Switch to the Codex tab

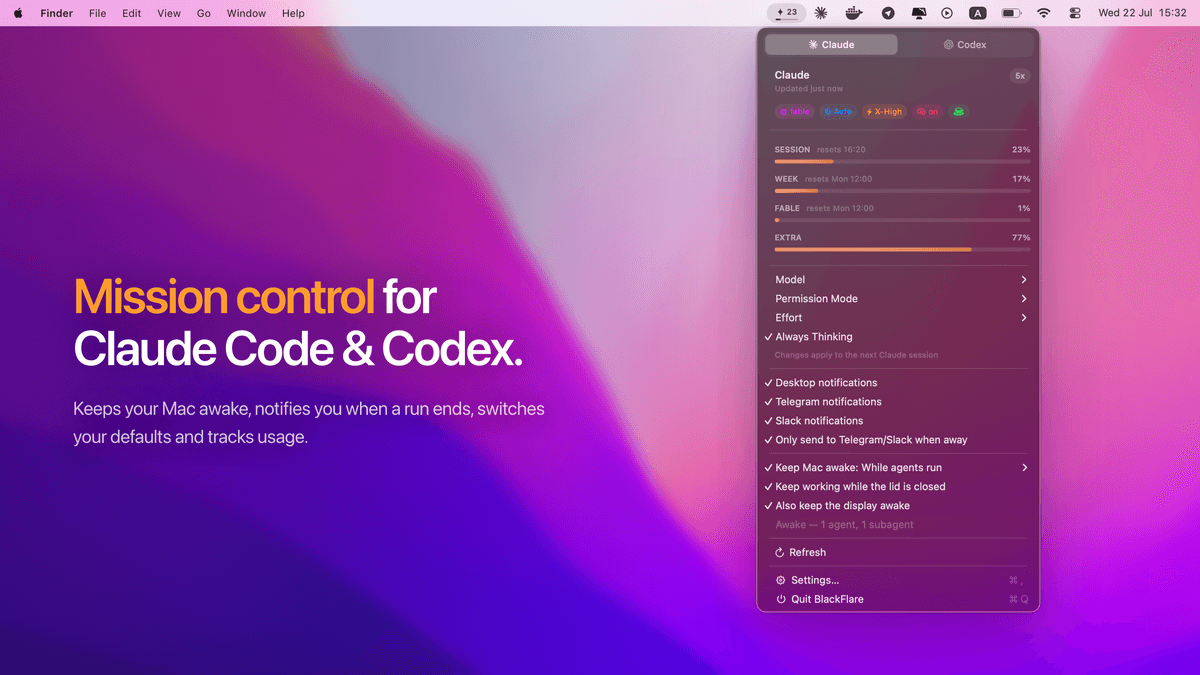965,45
